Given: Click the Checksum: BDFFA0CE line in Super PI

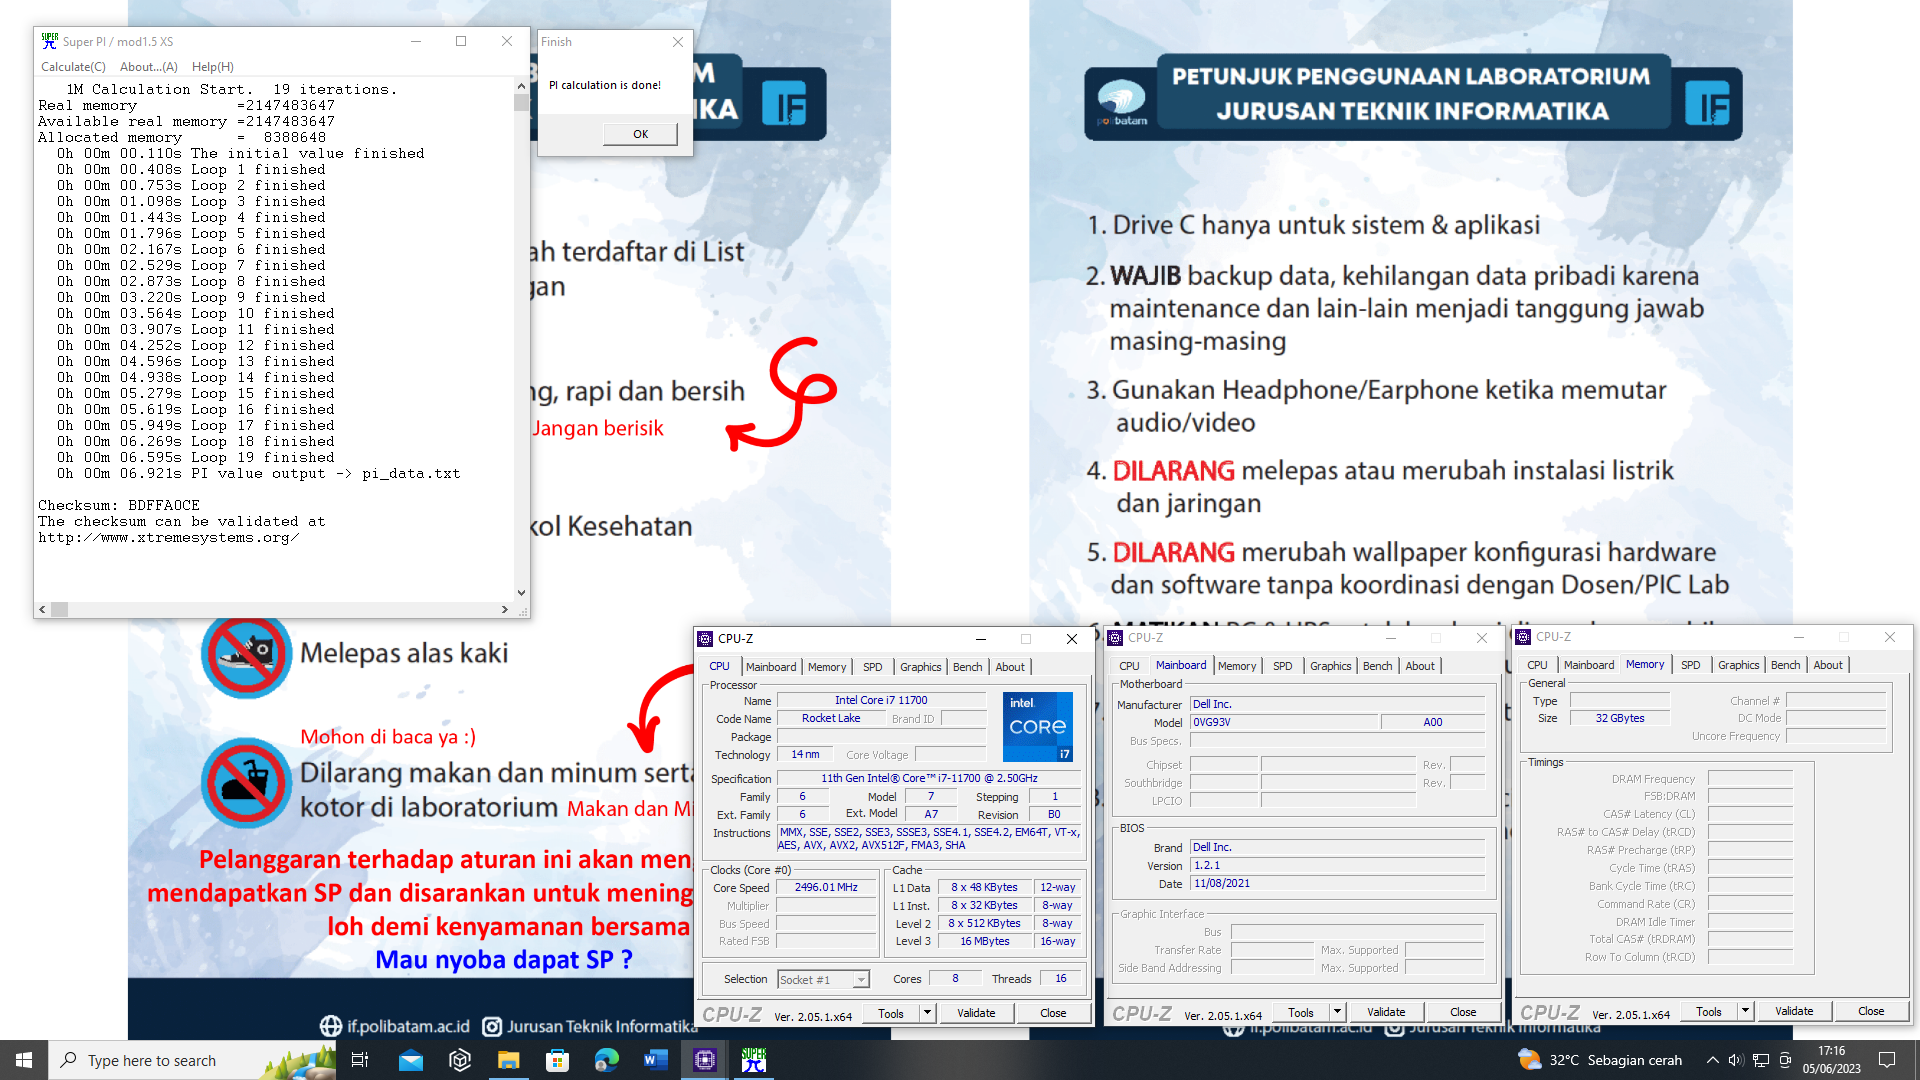Looking at the screenshot, I should click(119, 505).
